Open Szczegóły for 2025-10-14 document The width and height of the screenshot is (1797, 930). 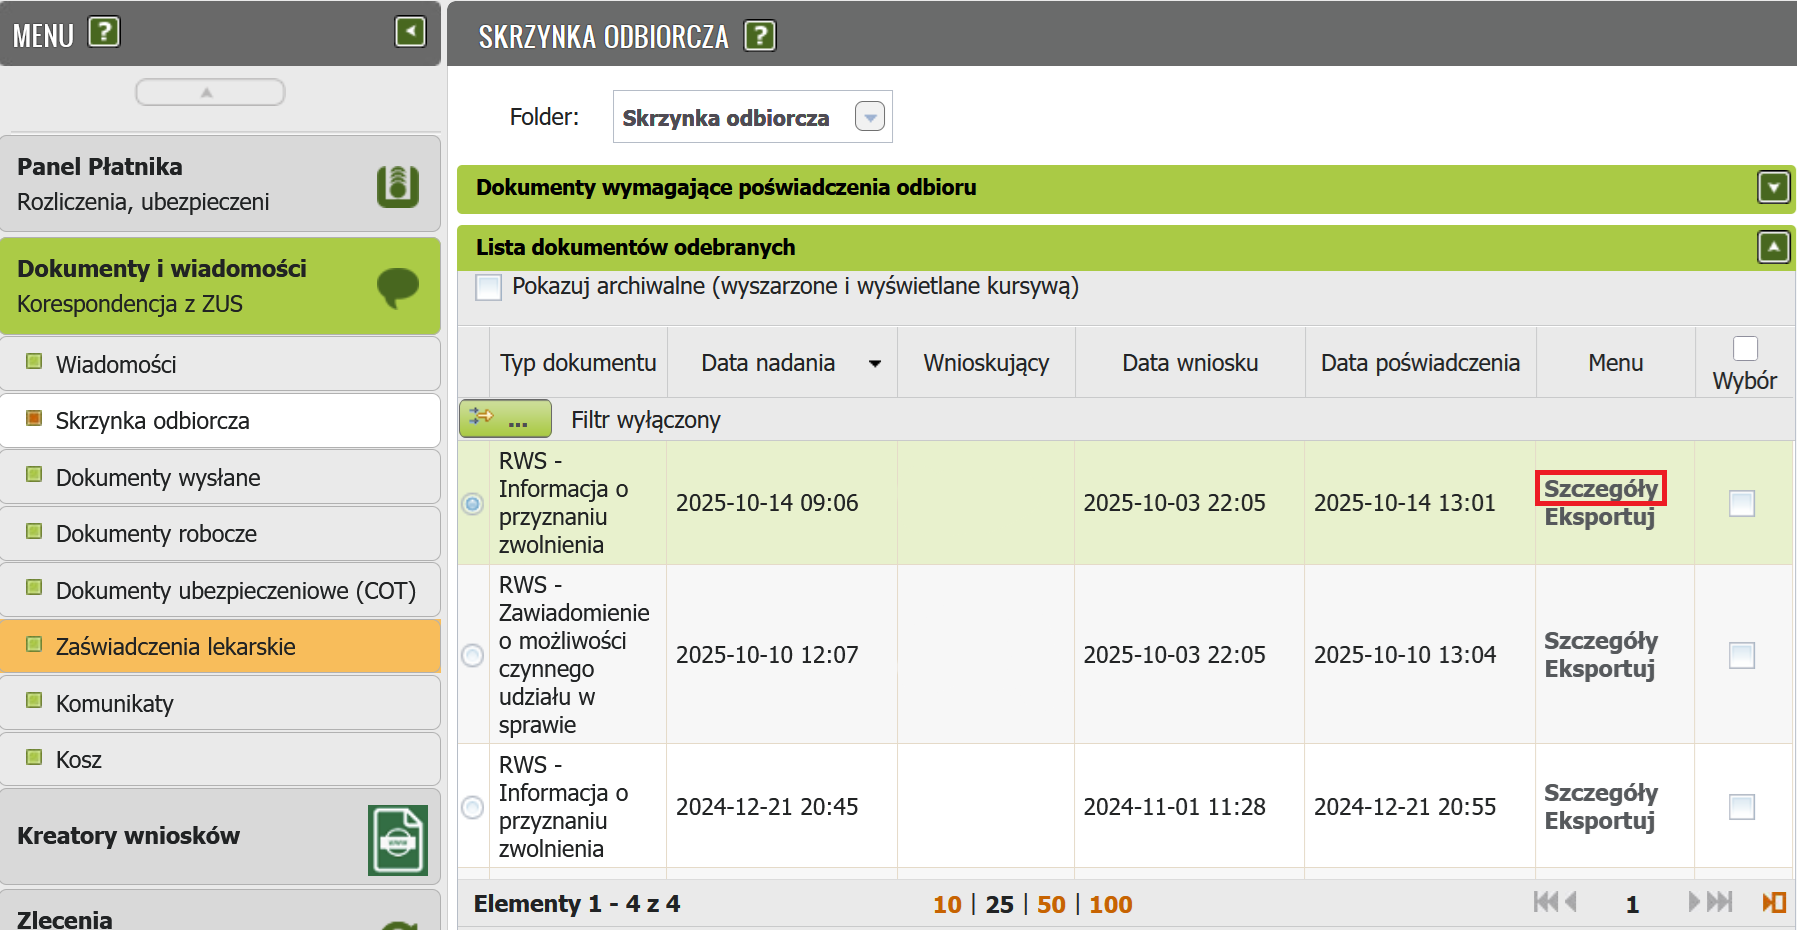coord(1600,489)
